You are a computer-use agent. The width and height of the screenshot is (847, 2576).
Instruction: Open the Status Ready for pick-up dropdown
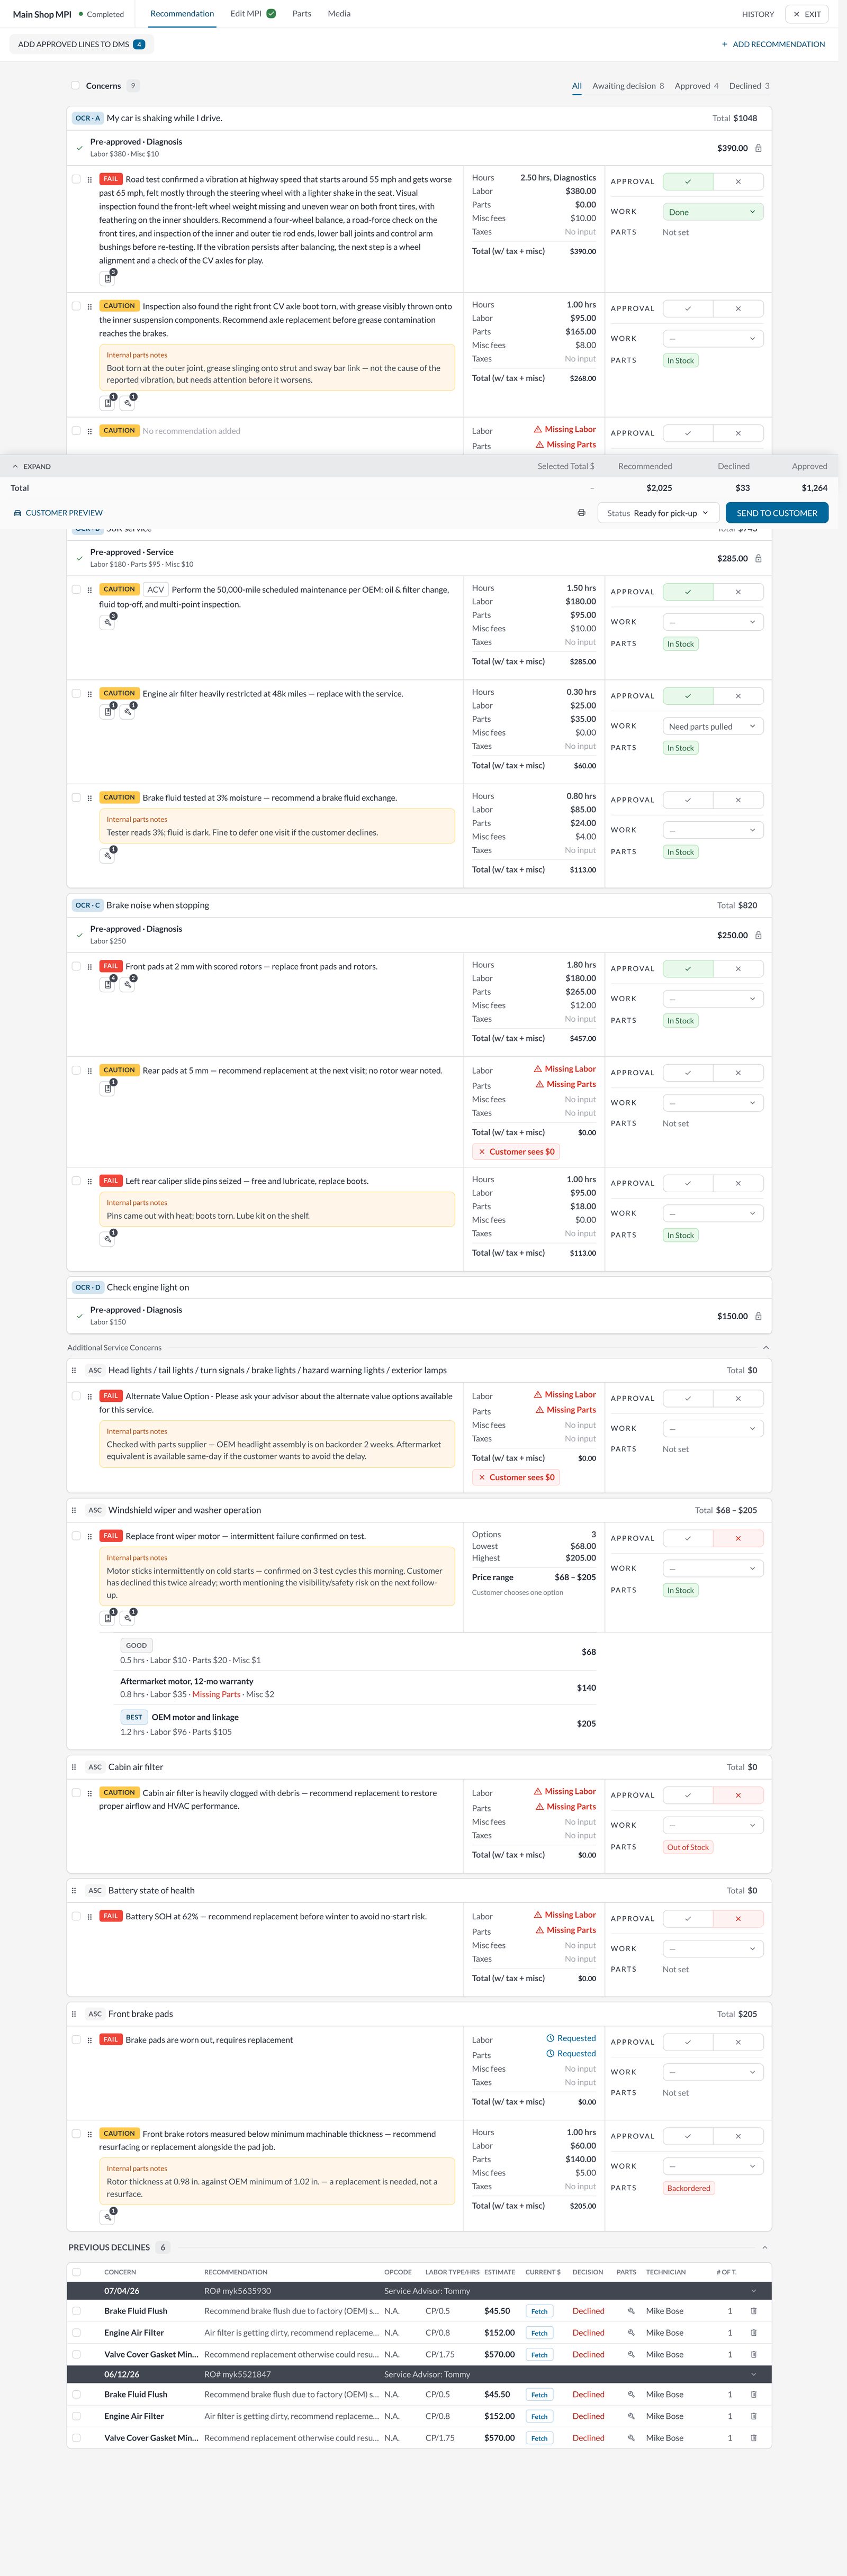coord(658,513)
